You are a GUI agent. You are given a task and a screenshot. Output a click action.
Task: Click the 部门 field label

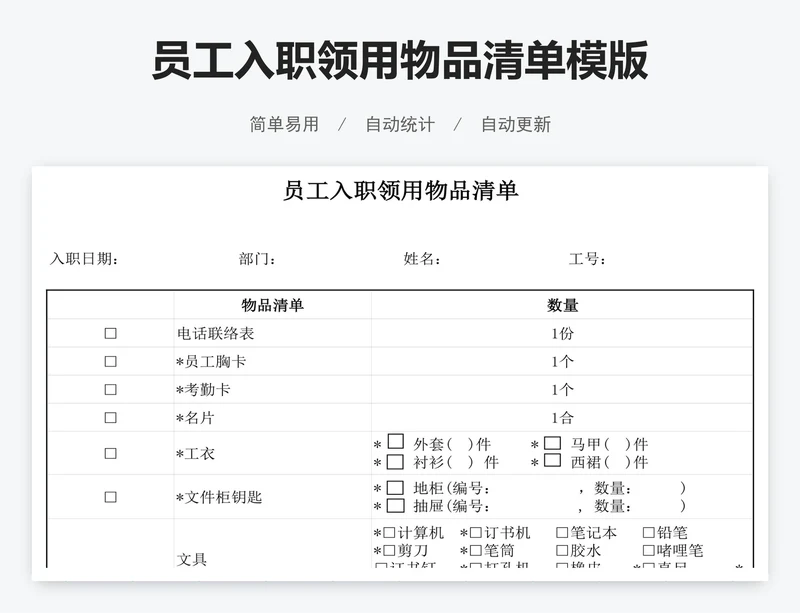(x=257, y=259)
